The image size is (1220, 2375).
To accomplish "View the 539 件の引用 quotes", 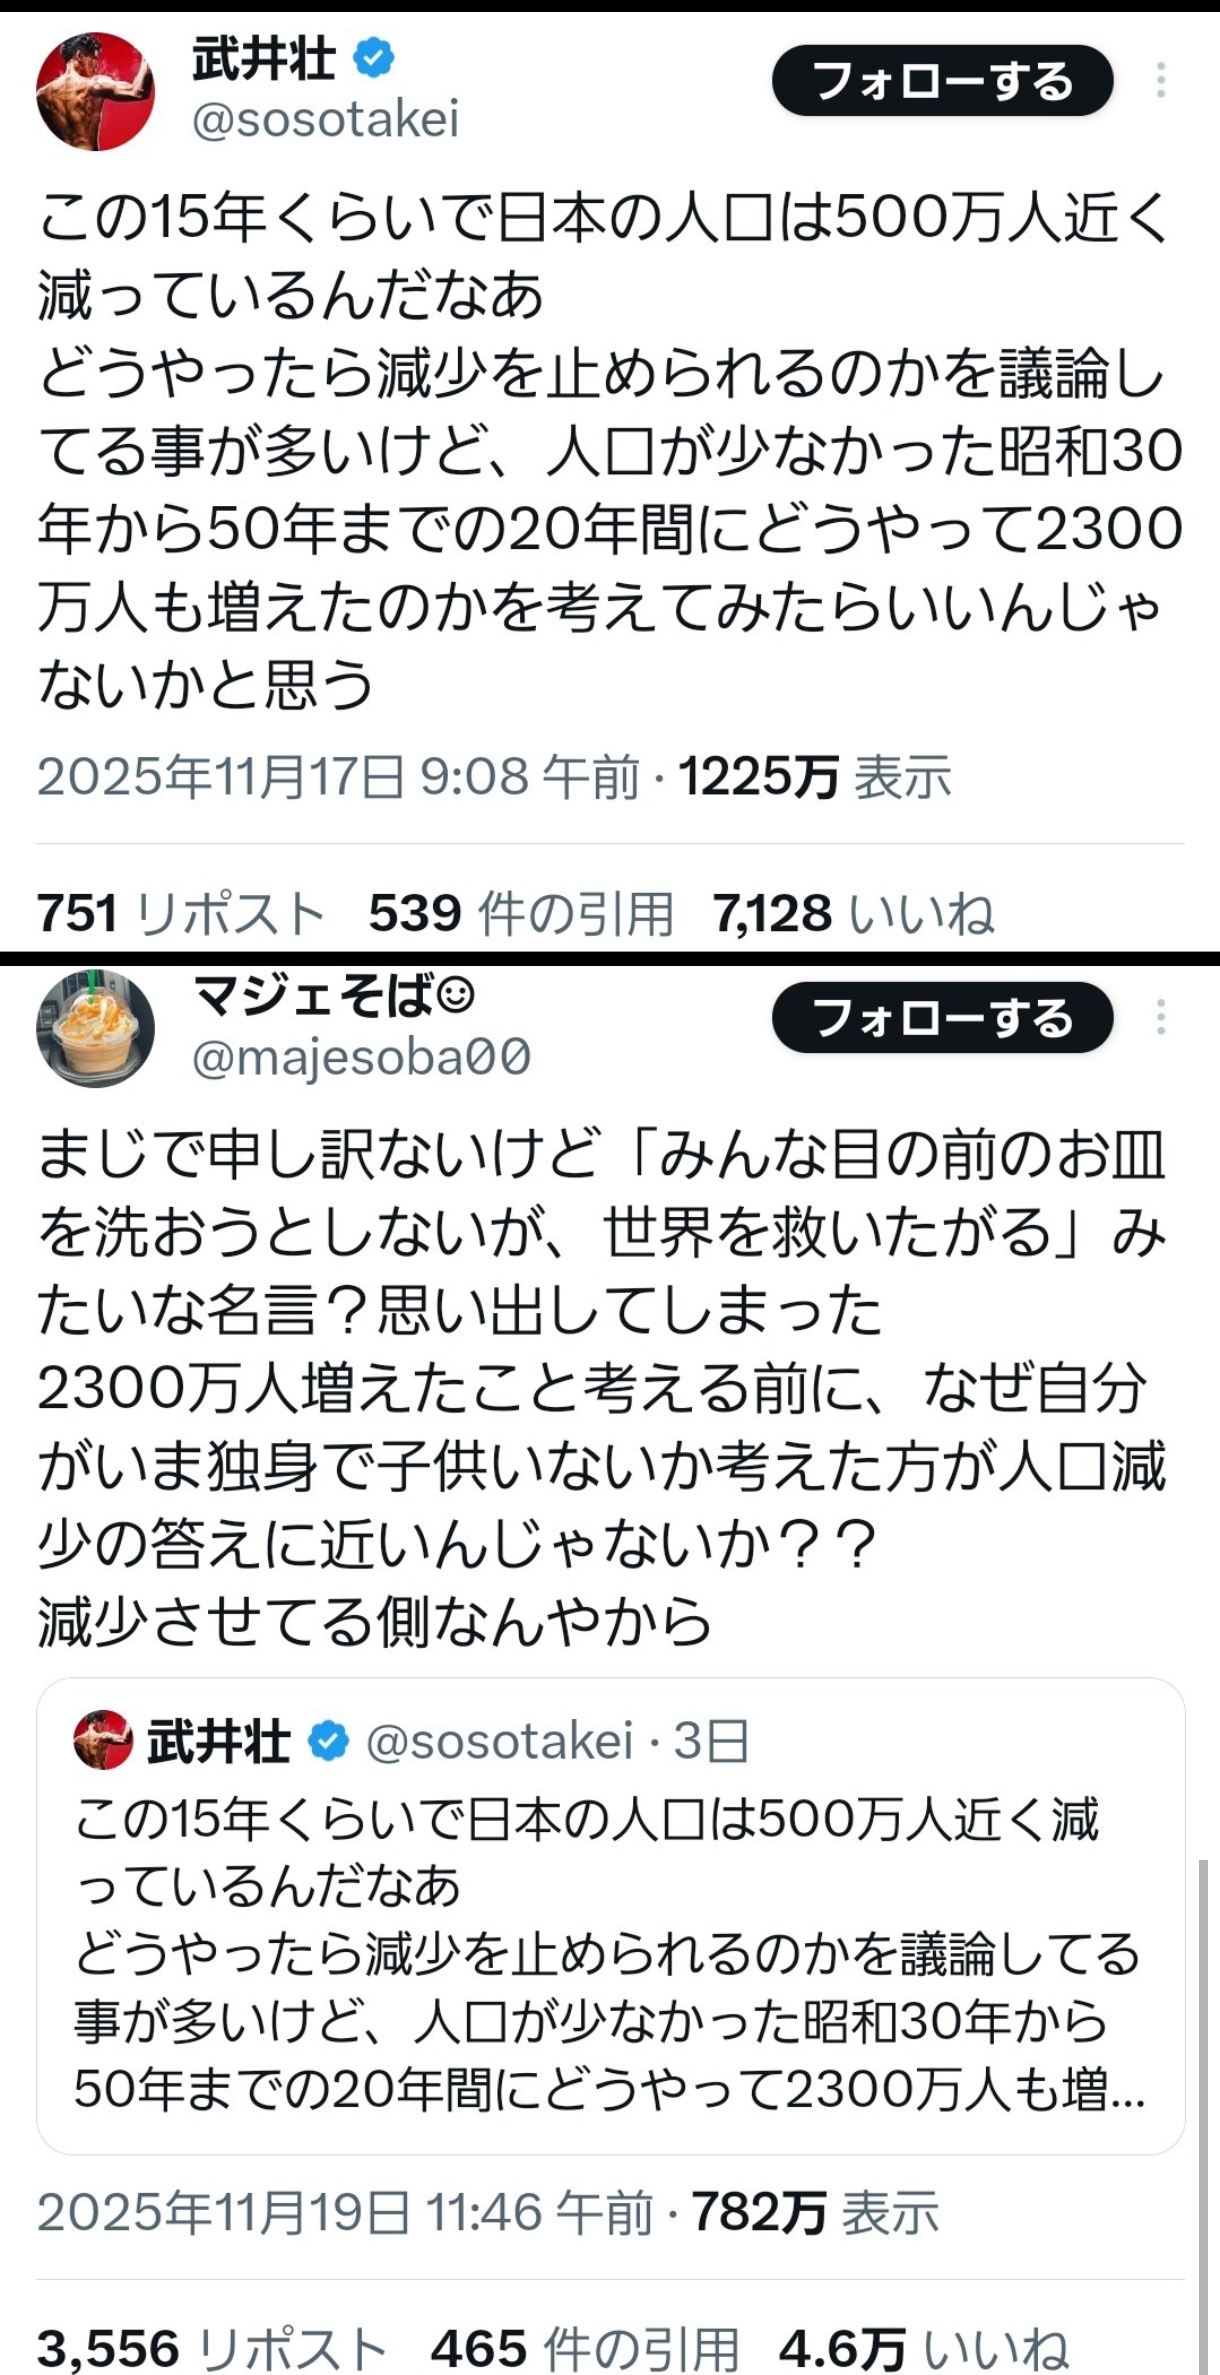I will pos(520,913).
